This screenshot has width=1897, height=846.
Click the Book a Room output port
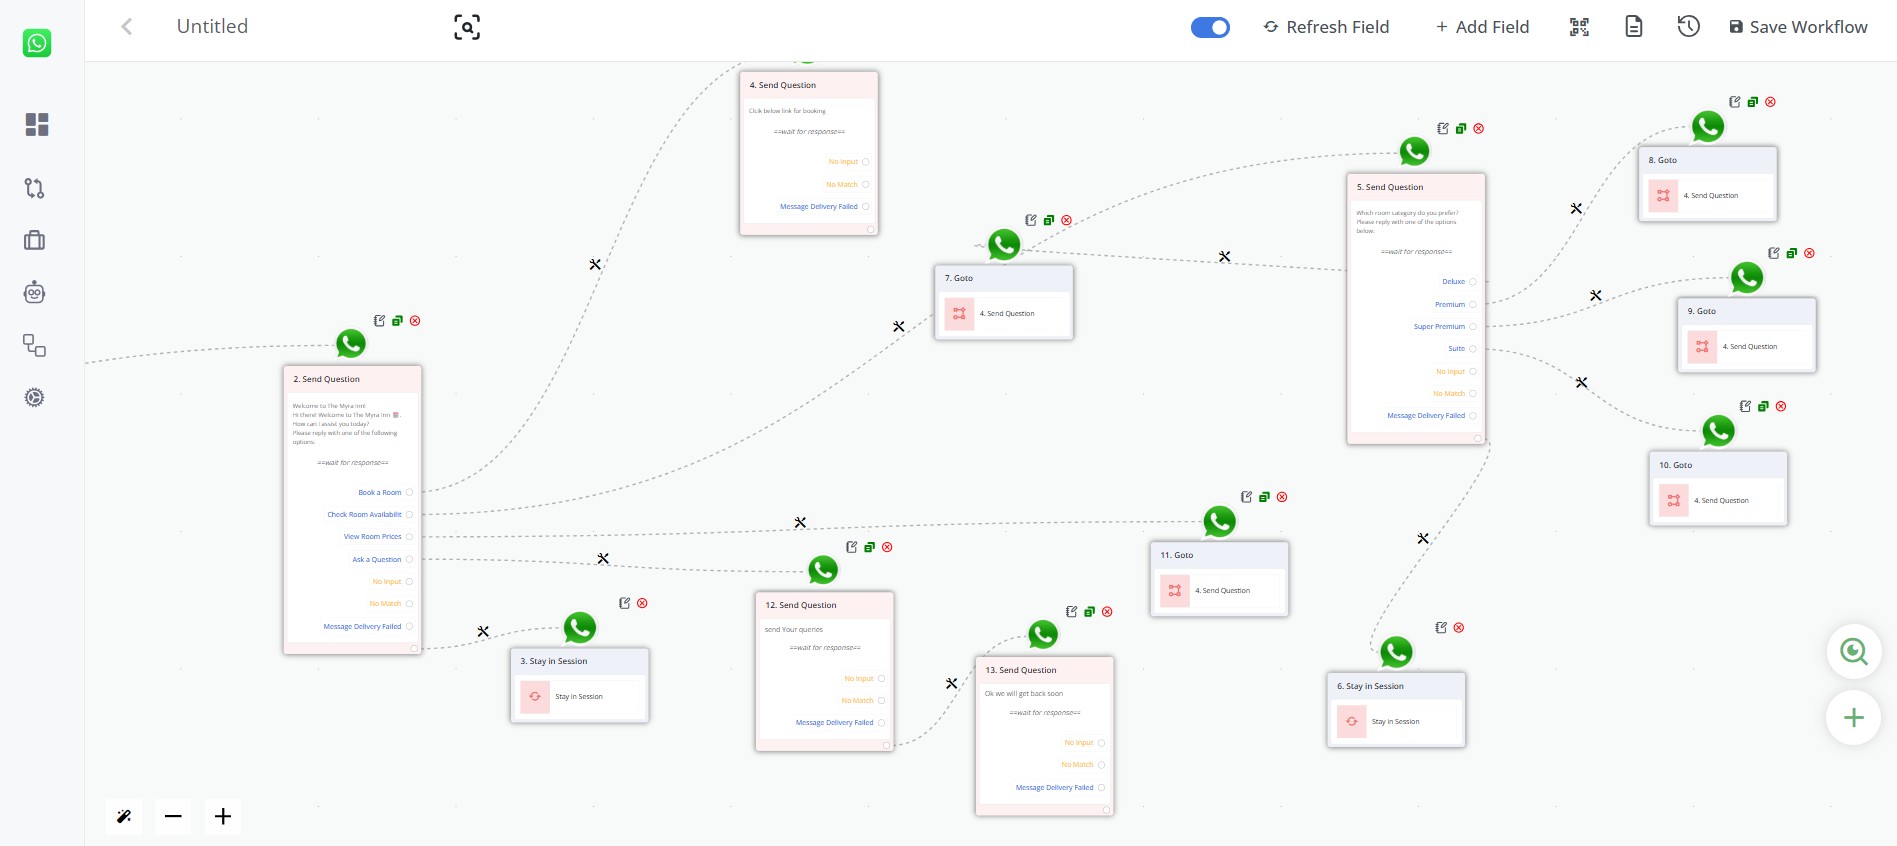409,492
